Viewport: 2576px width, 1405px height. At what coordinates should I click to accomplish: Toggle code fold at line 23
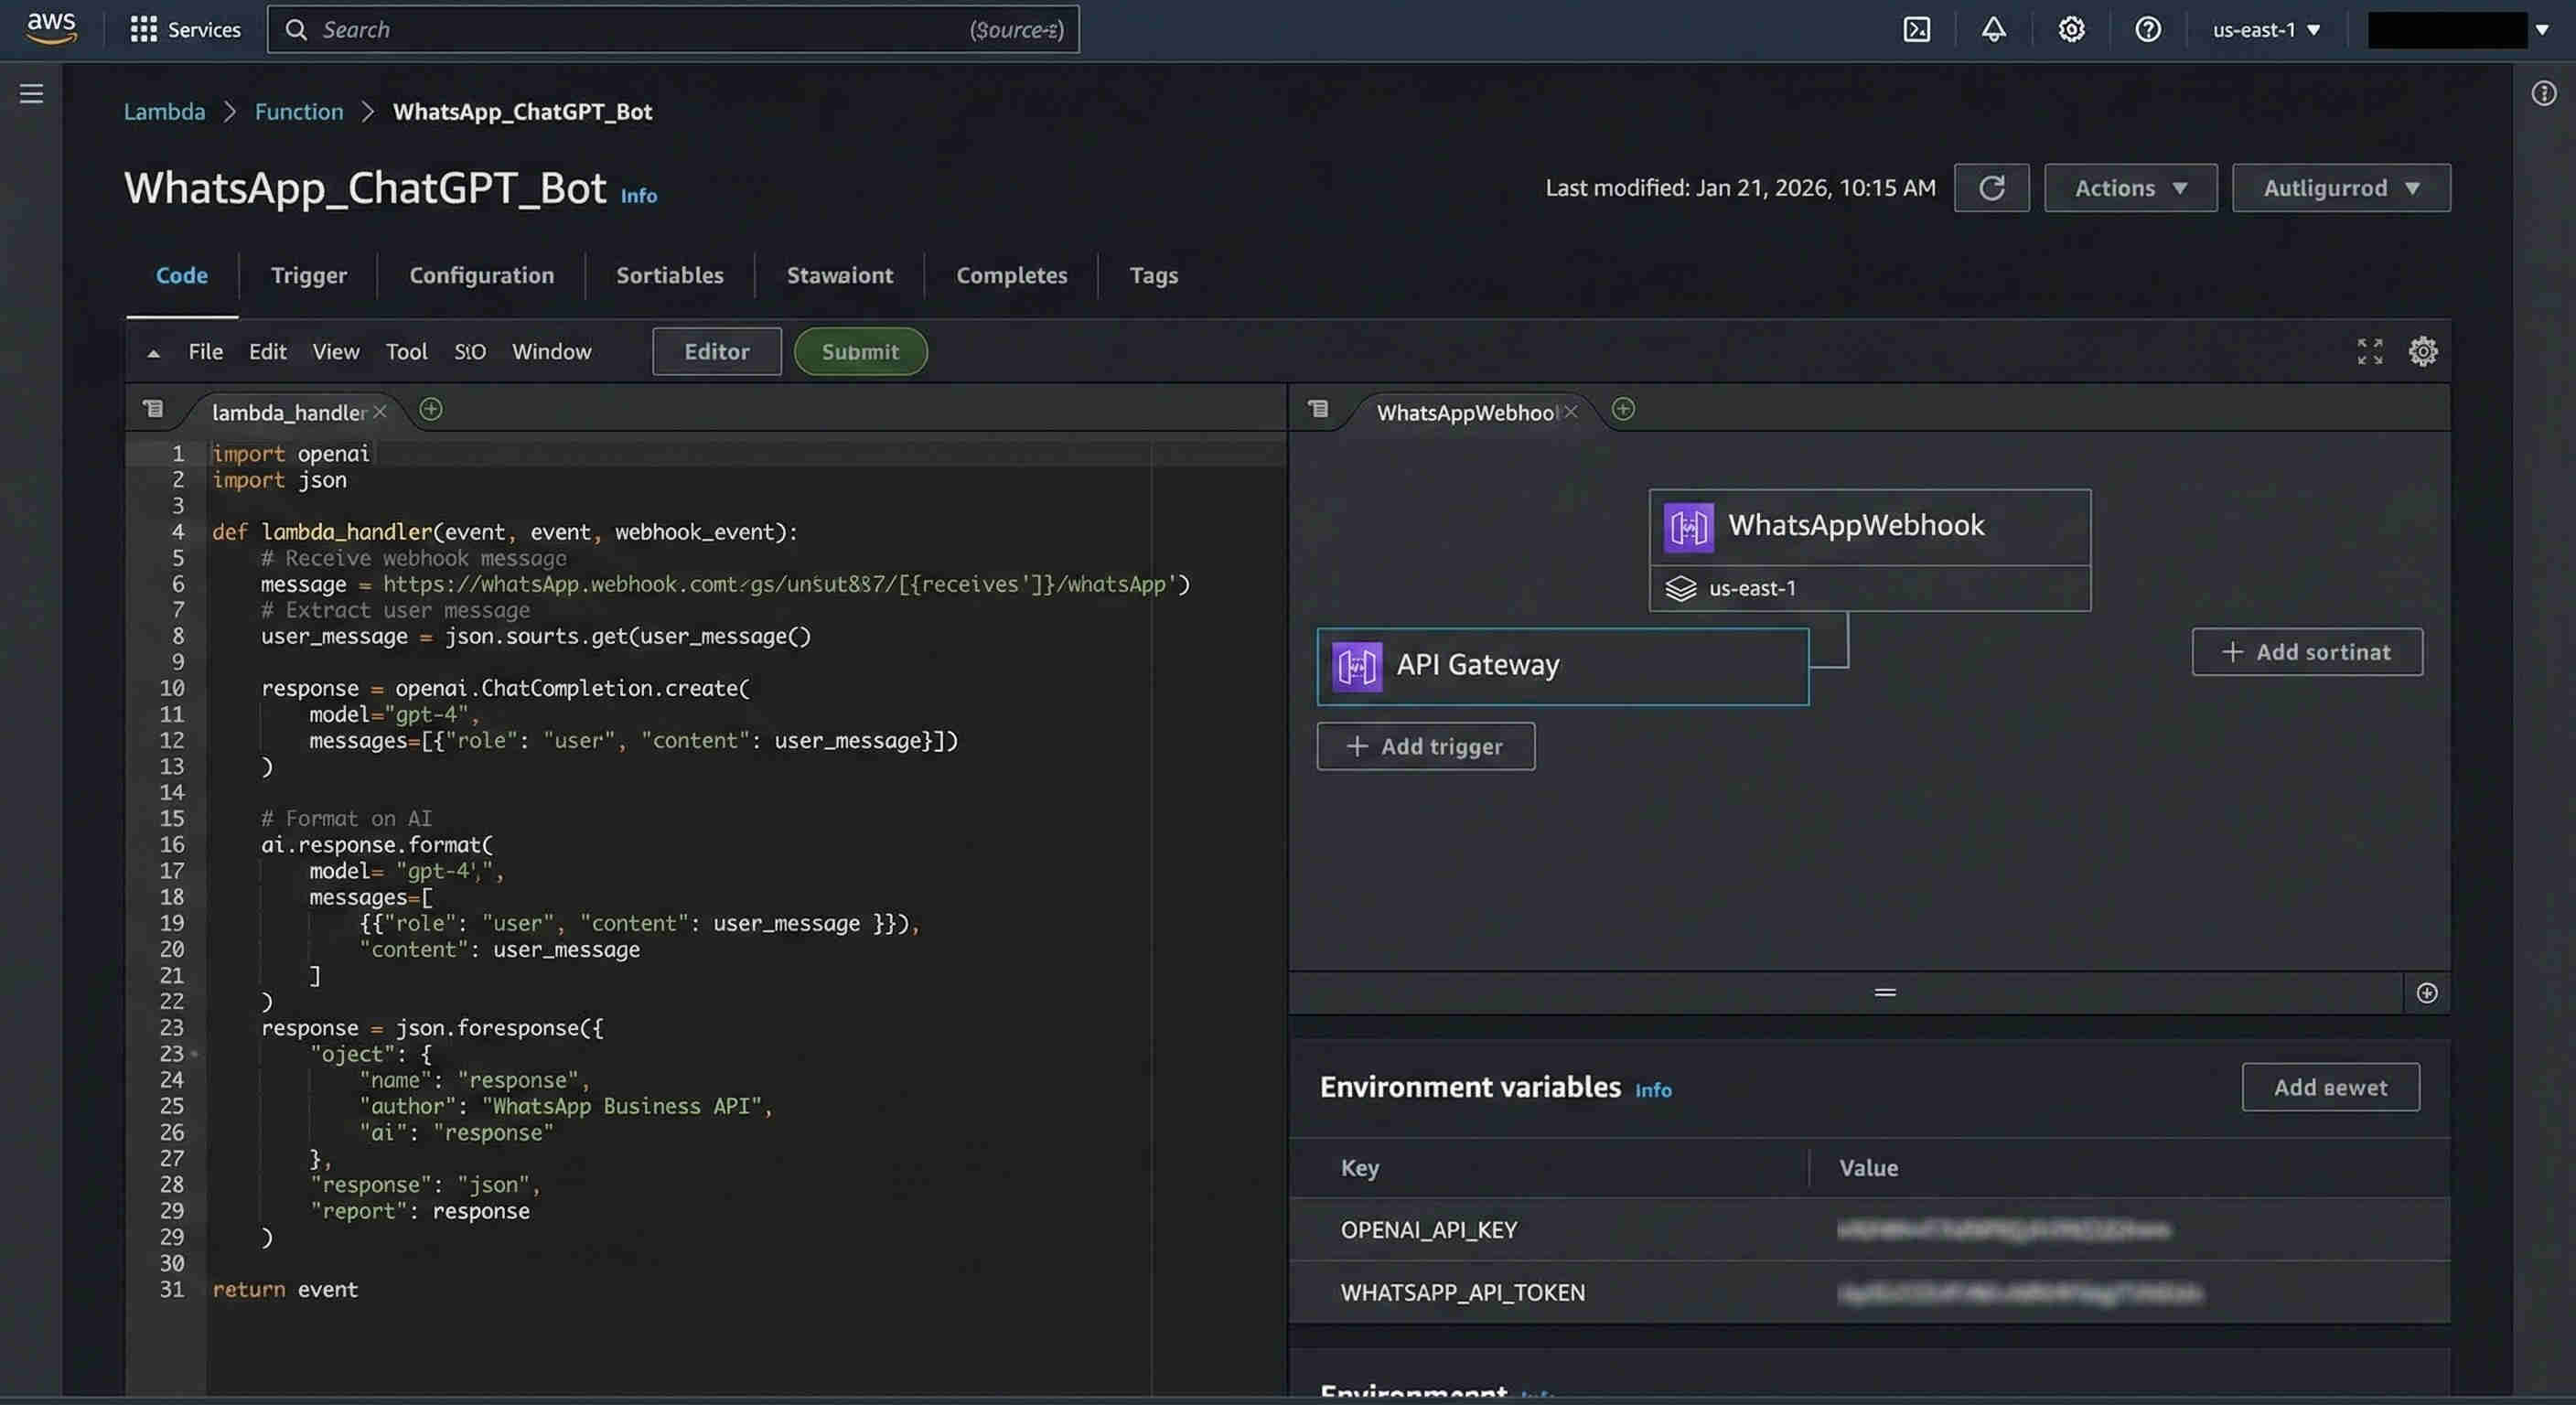click(194, 1053)
